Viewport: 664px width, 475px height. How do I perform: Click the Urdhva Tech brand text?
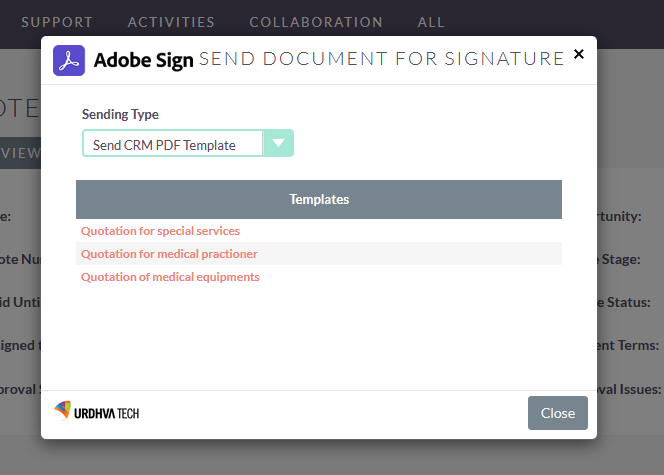click(x=106, y=413)
